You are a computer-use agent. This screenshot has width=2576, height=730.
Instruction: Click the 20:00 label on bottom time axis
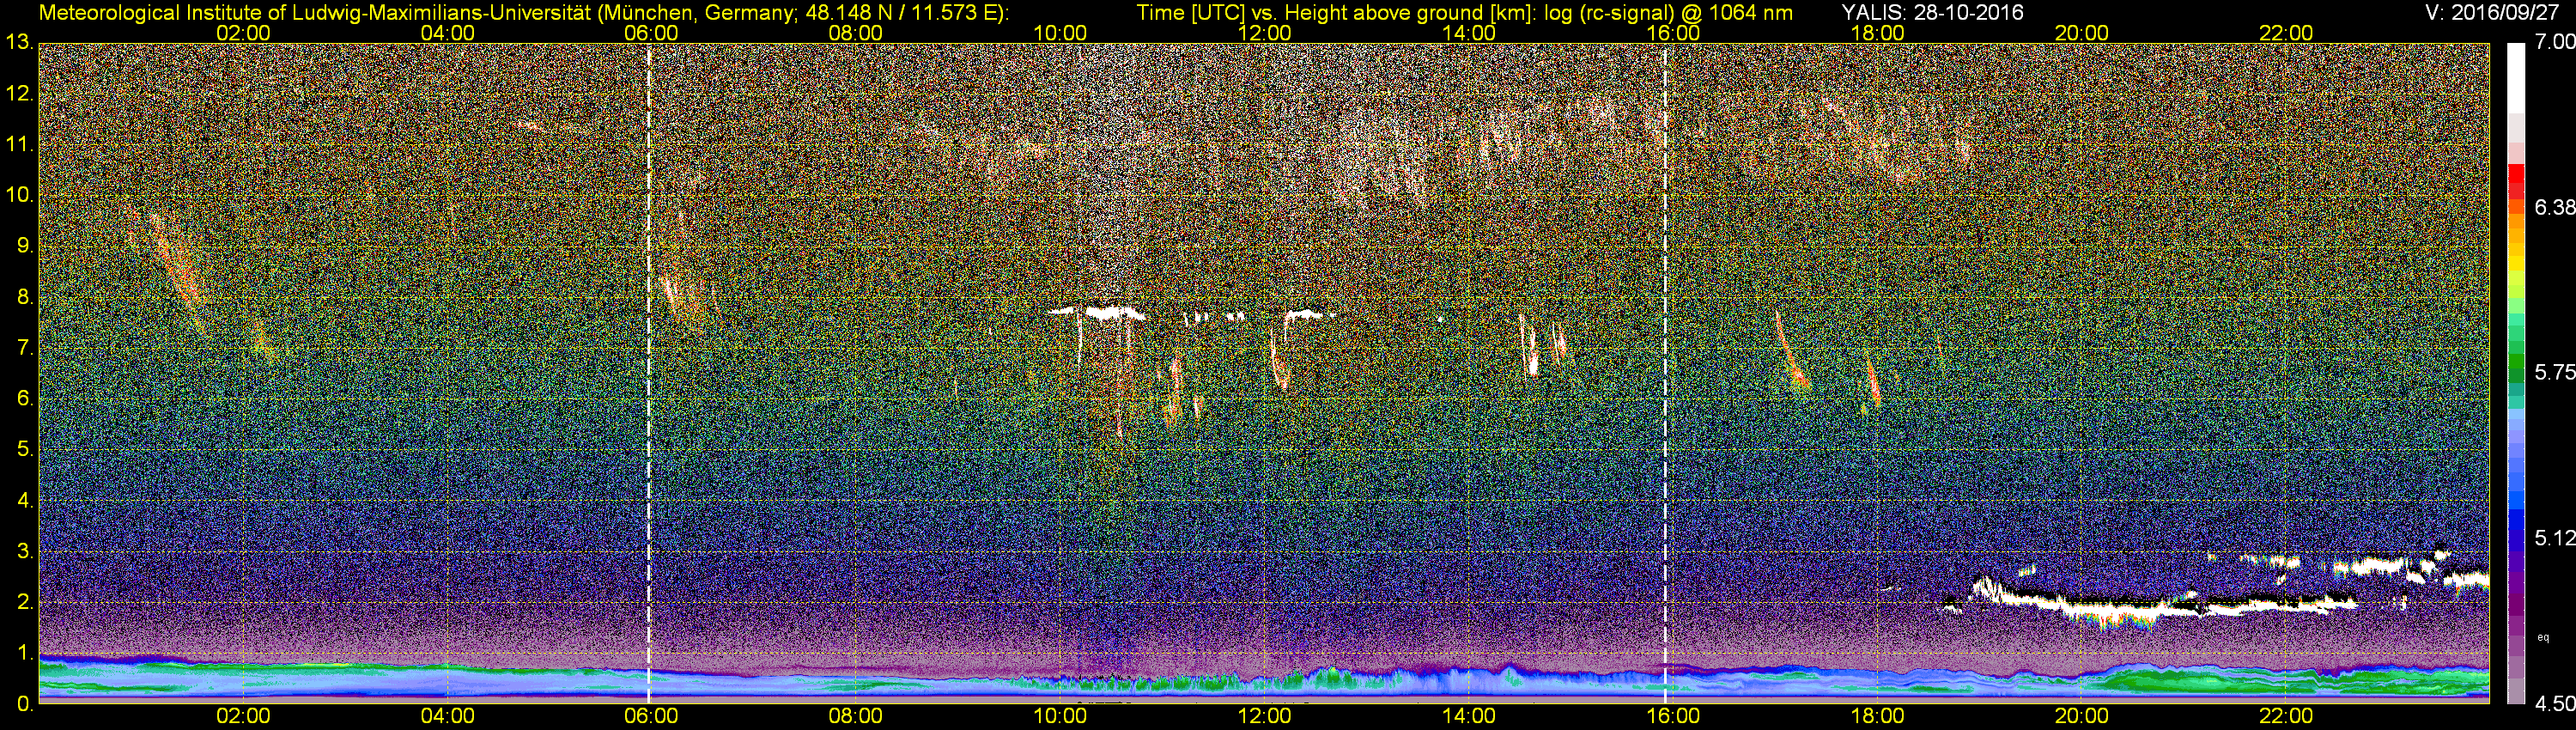coord(2082,716)
